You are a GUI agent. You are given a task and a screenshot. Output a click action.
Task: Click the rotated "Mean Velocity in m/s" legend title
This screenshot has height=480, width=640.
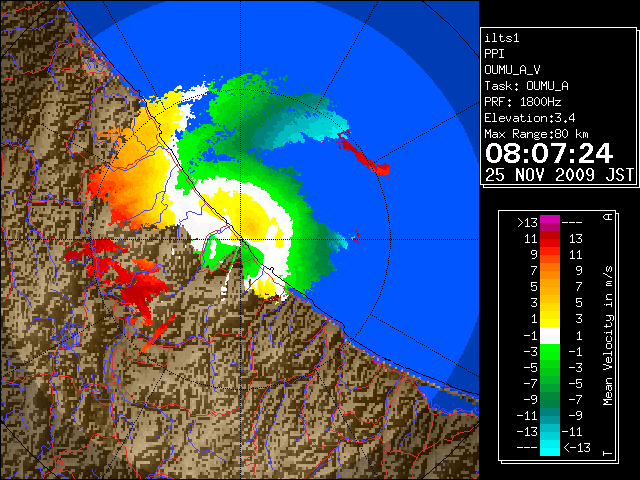(608, 335)
